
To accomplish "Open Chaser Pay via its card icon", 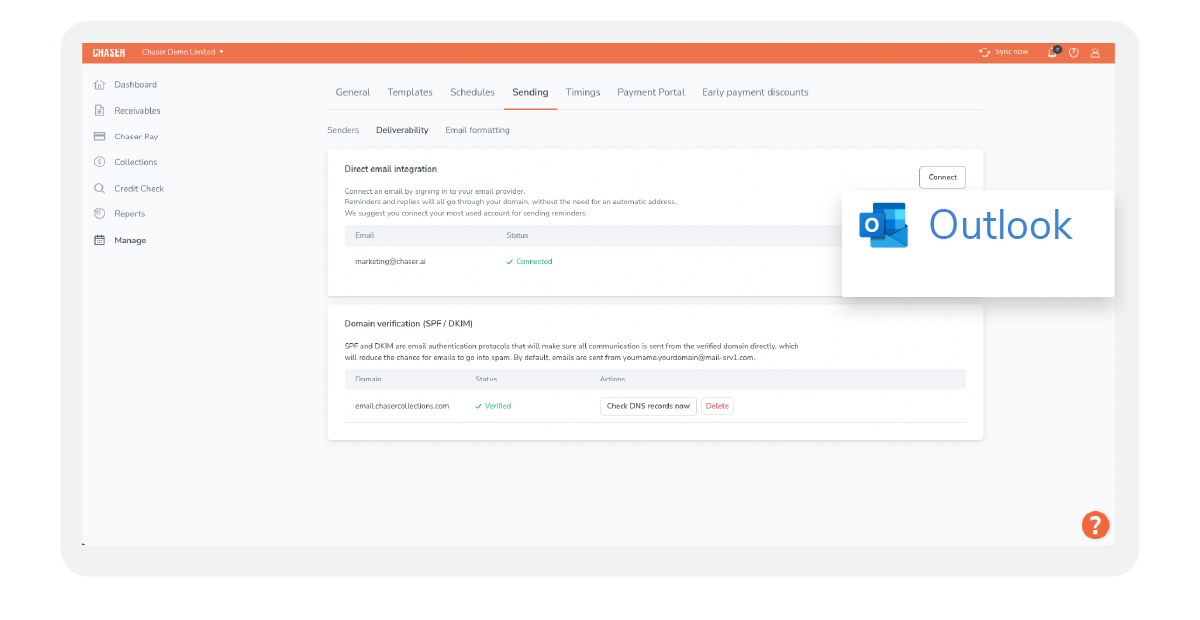I will tap(100, 136).
